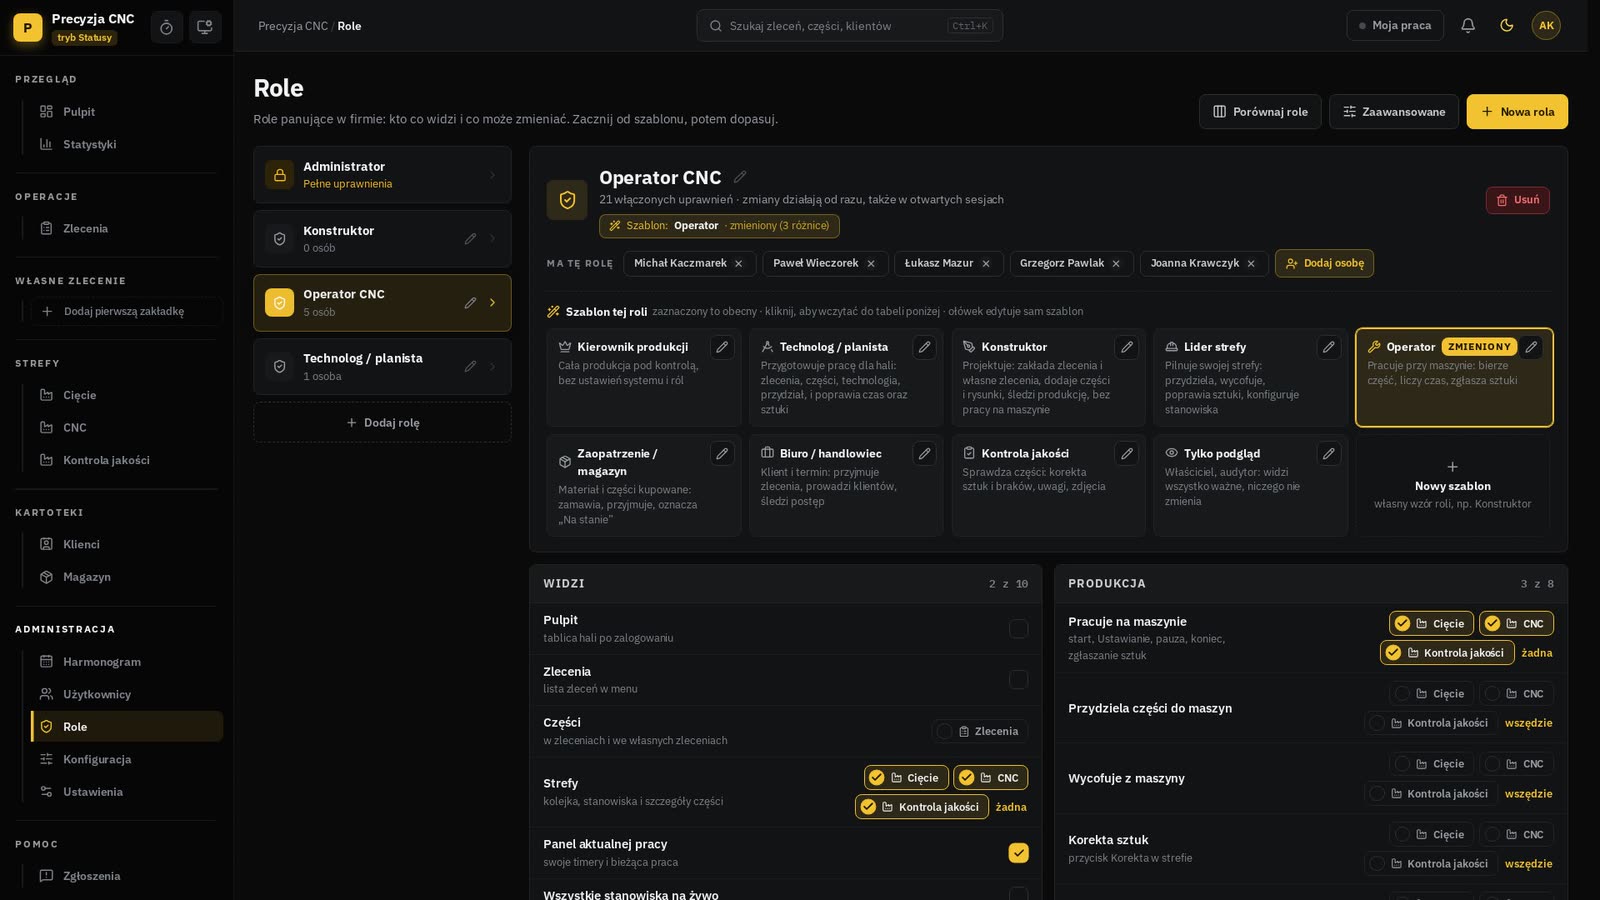Expand the Operator CNC role chevron
Viewport: 1600px width, 900px height.
[x=492, y=303]
